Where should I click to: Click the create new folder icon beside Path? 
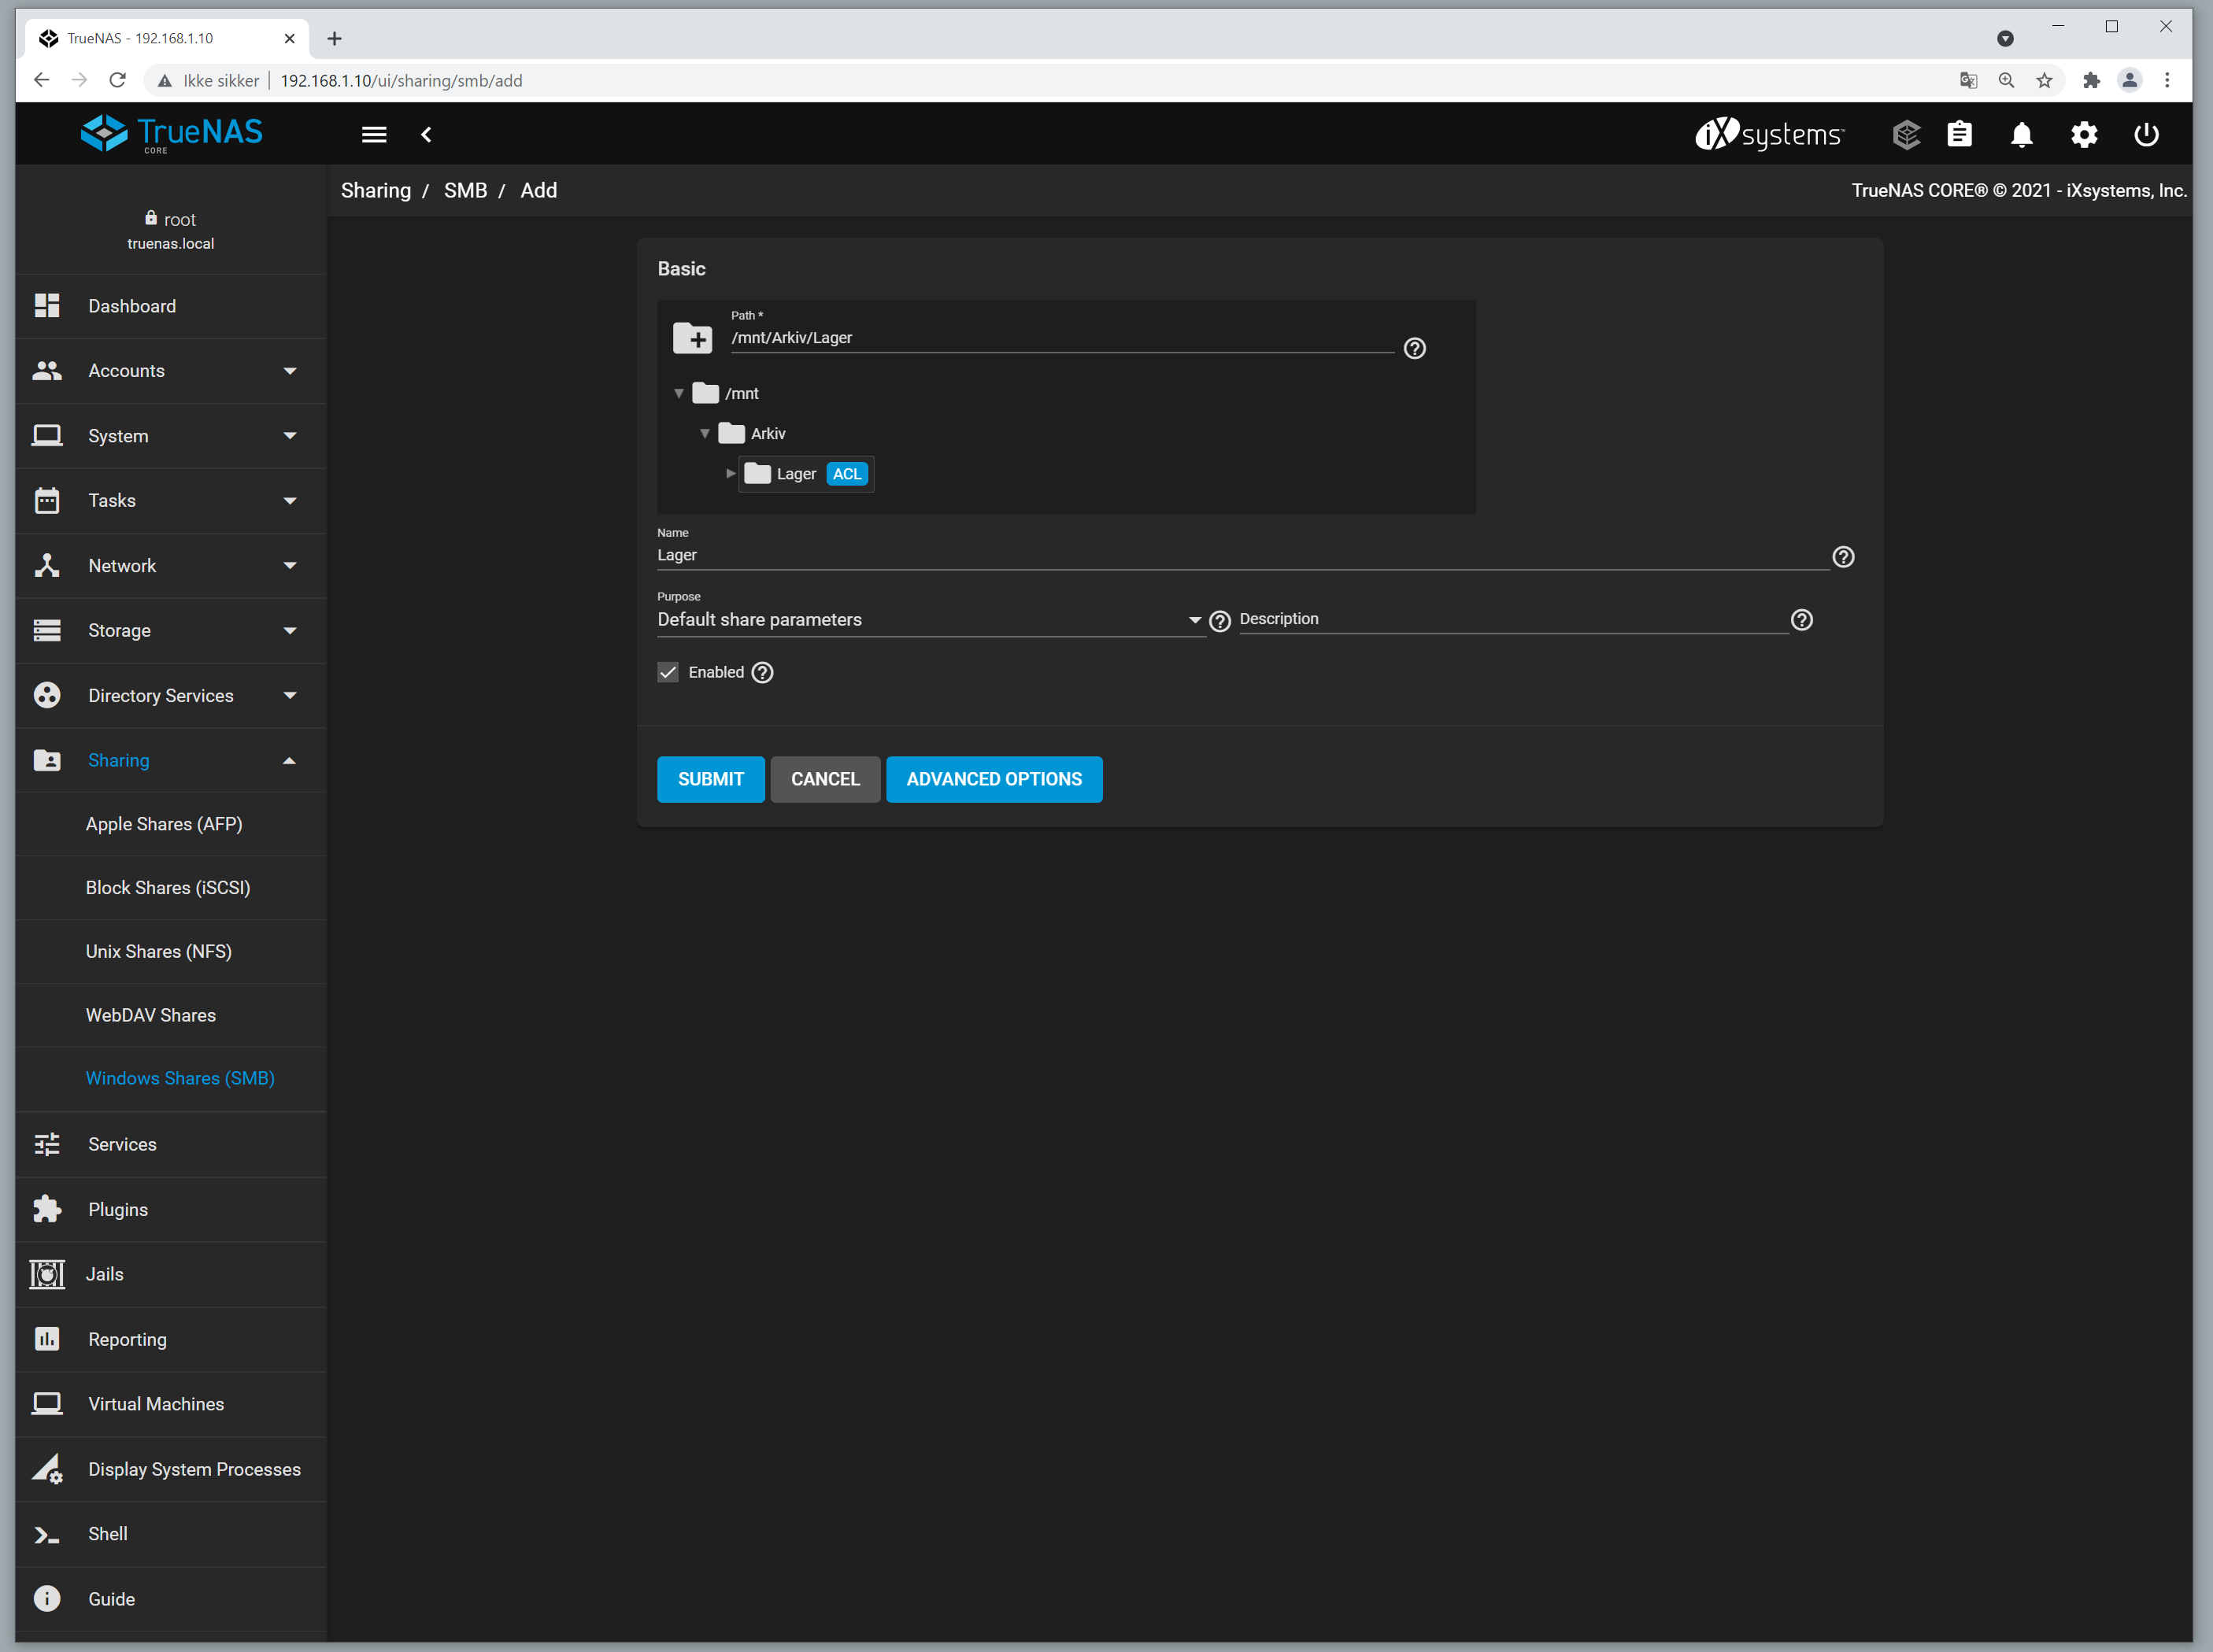(x=692, y=338)
